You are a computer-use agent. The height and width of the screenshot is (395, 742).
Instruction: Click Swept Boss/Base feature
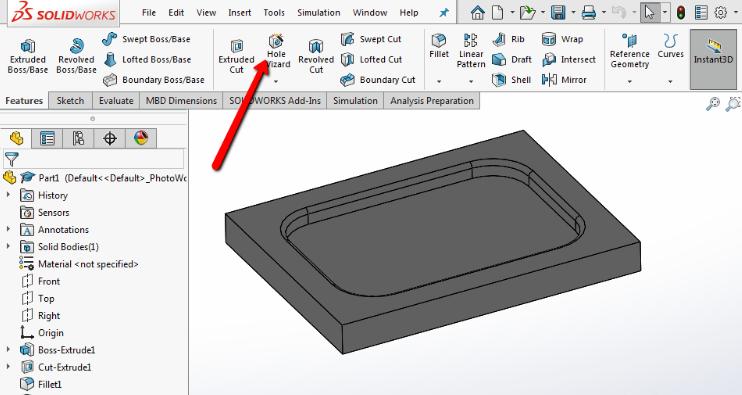click(x=146, y=39)
